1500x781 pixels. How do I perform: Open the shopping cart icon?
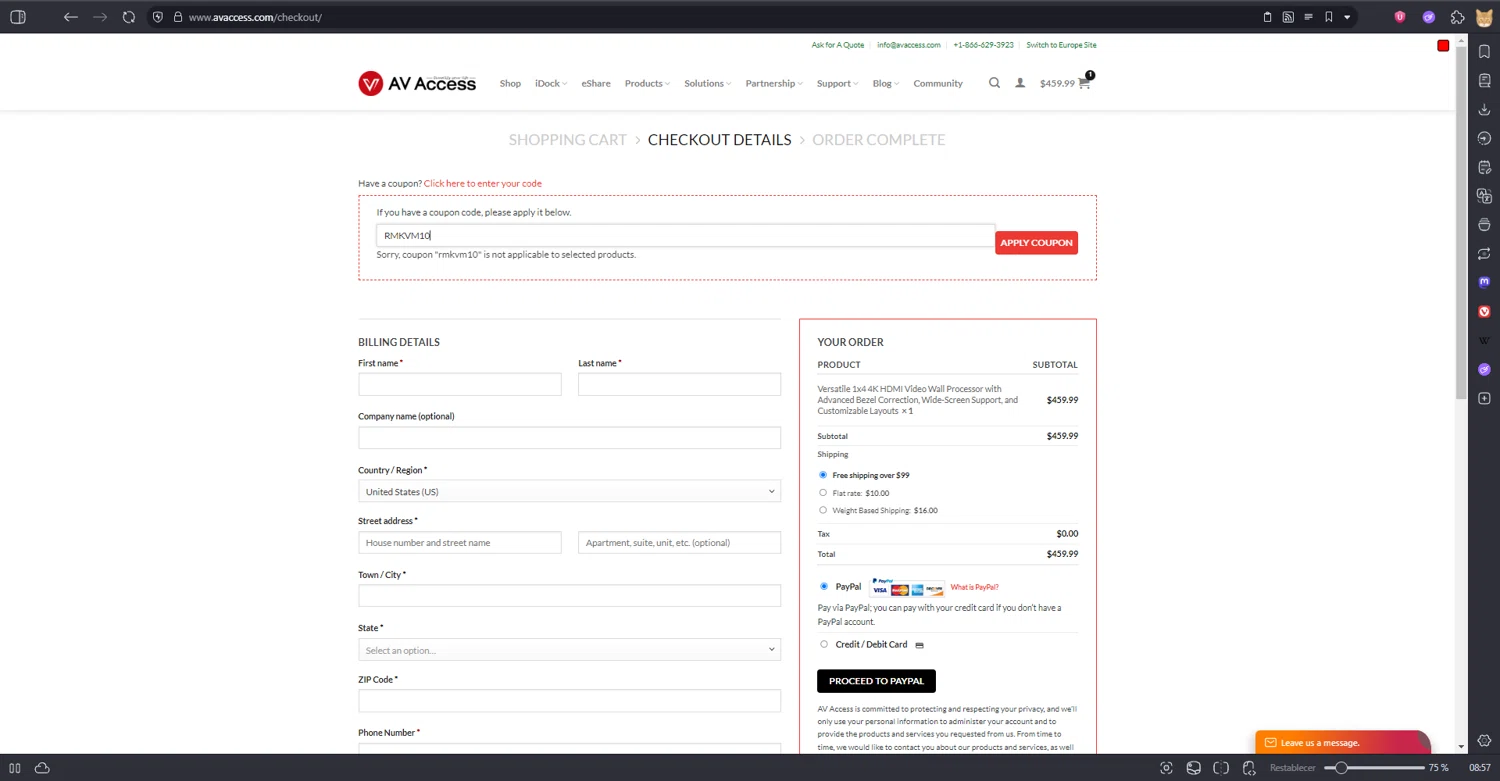pos(1085,83)
